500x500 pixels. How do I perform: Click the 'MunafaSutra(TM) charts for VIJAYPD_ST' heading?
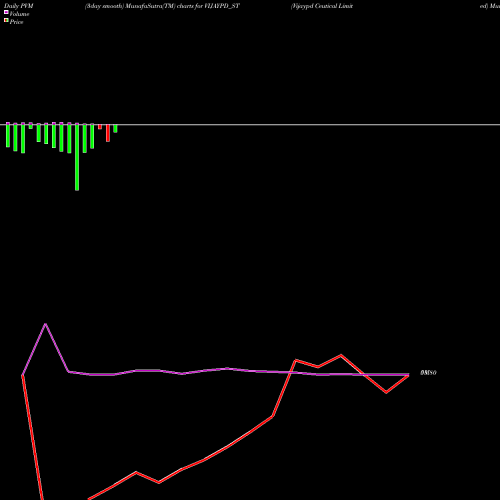tap(183, 6)
